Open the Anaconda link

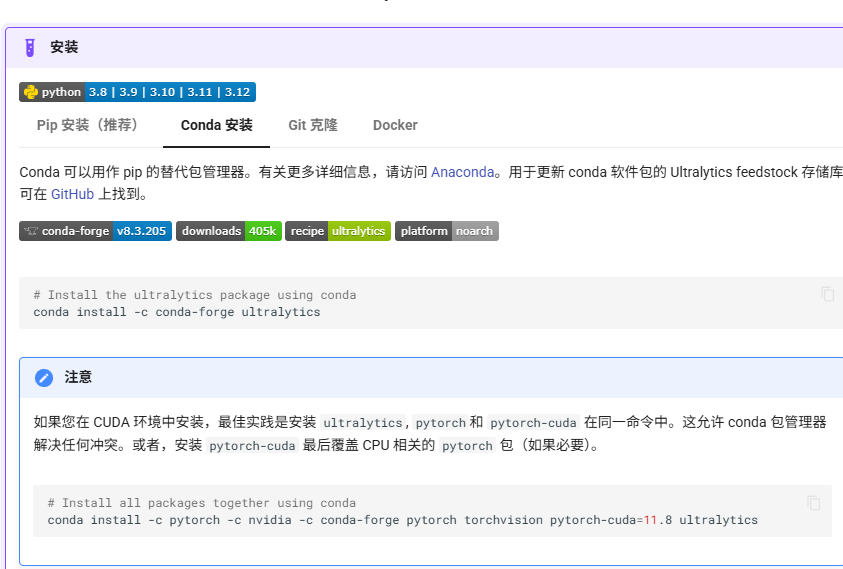(x=462, y=172)
